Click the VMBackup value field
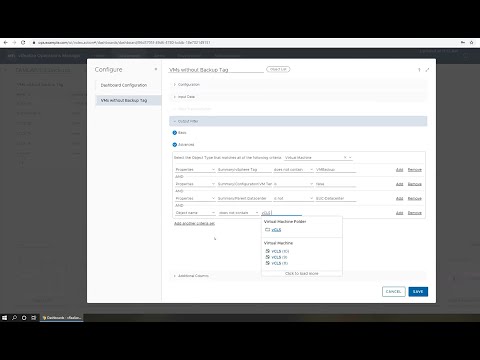The height and width of the screenshot is (360, 480). tap(336, 170)
